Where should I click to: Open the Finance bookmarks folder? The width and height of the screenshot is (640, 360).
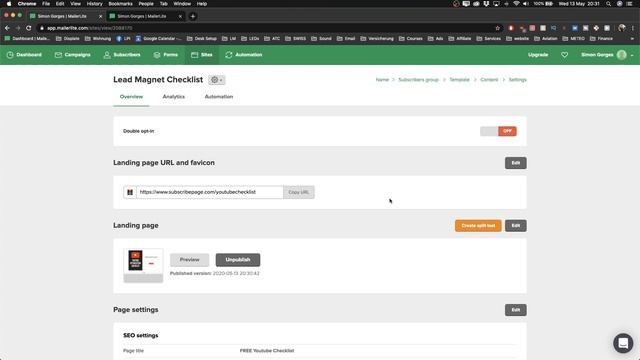click(601, 38)
